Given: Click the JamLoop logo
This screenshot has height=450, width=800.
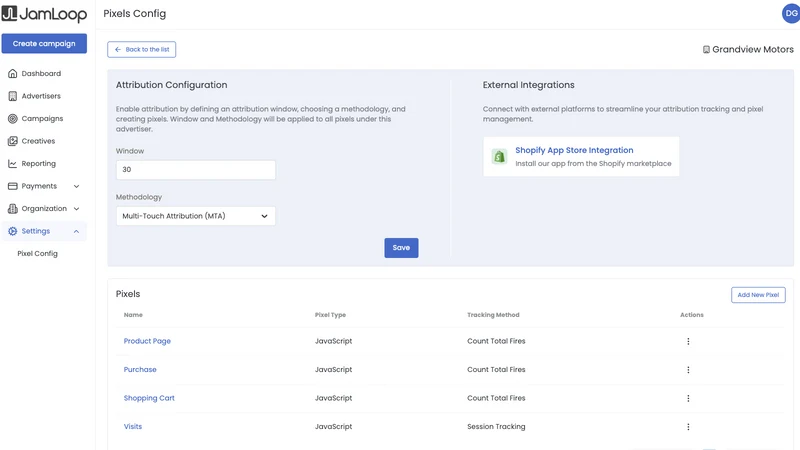Looking at the screenshot, I should [x=44, y=14].
